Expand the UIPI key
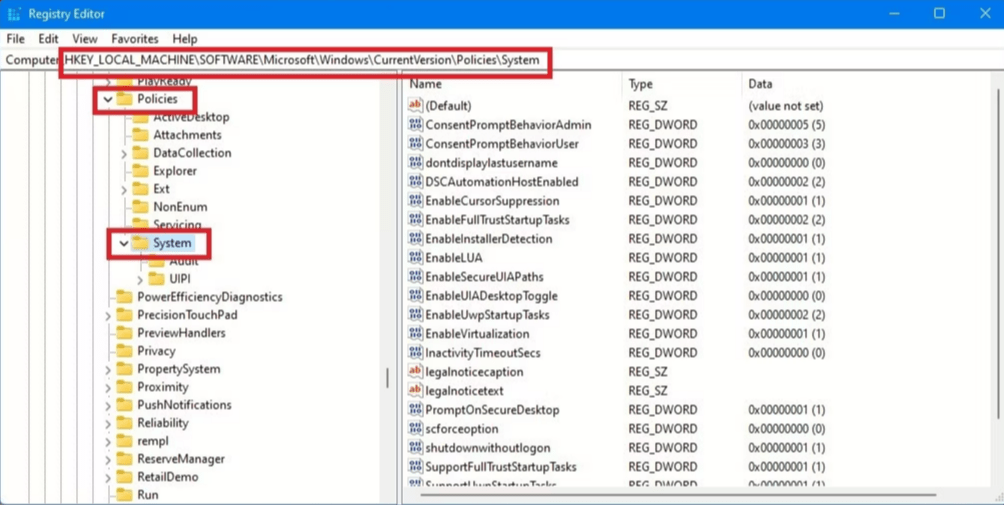The width and height of the screenshot is (1004, 505). coord(140,280)
